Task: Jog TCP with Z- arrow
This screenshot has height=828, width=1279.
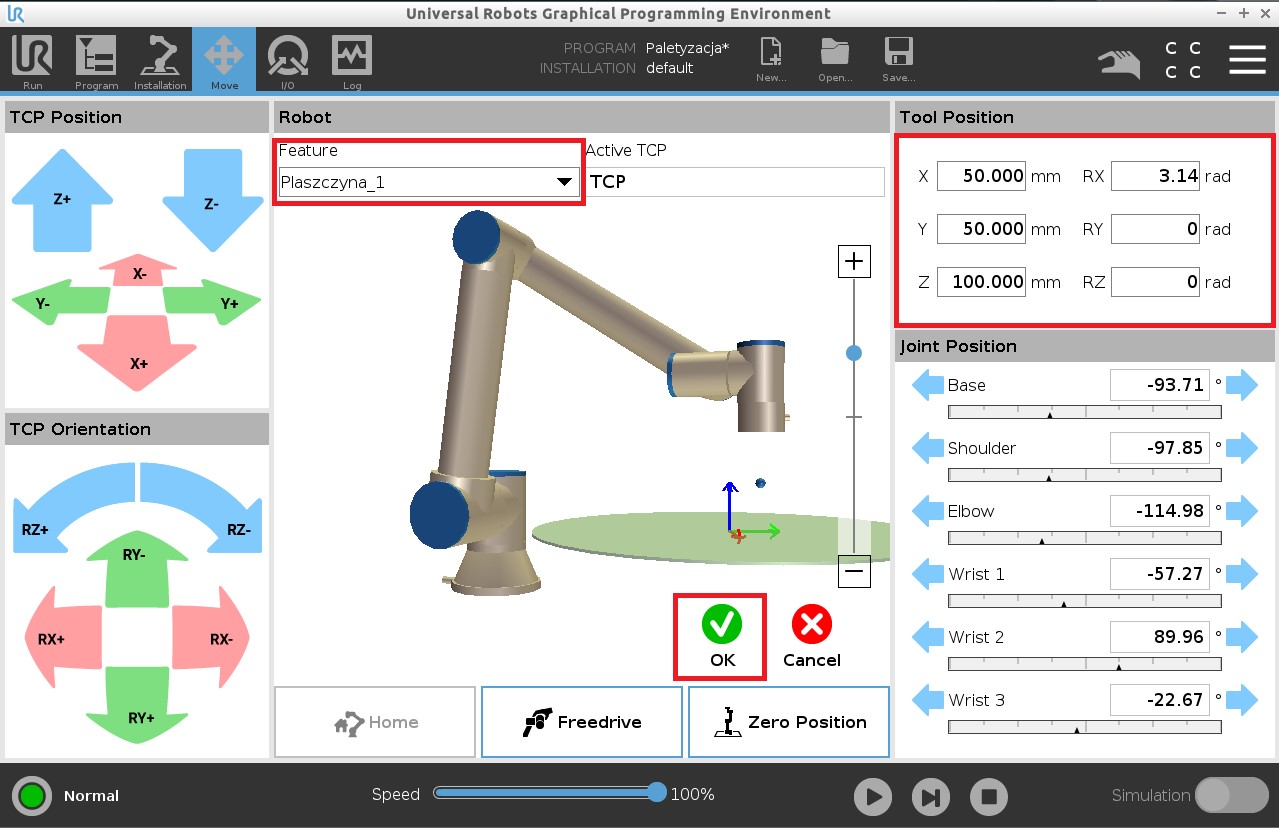Action: 212,200
